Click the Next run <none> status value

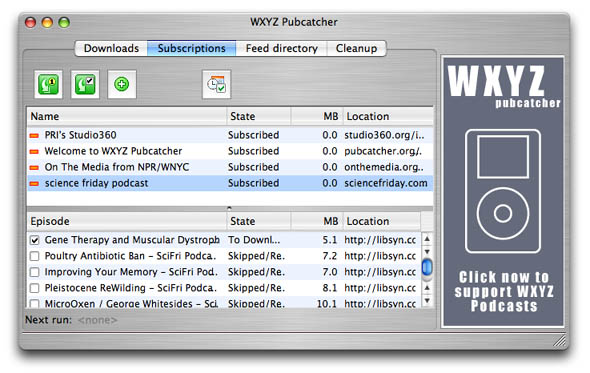click(x=97, y=320)
